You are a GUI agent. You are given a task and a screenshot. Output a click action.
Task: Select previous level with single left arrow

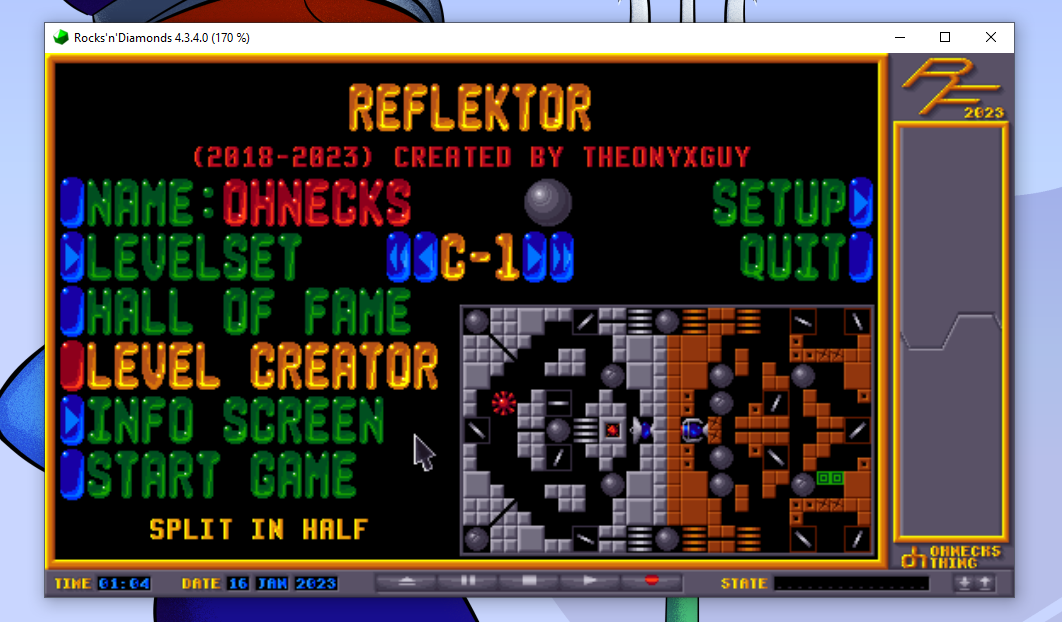click(x=426, y=256)
